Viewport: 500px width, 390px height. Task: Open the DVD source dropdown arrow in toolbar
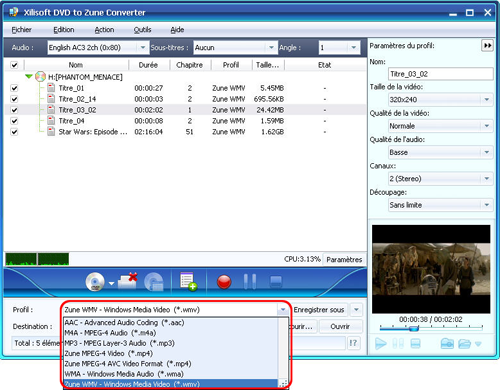click(111, 283)
